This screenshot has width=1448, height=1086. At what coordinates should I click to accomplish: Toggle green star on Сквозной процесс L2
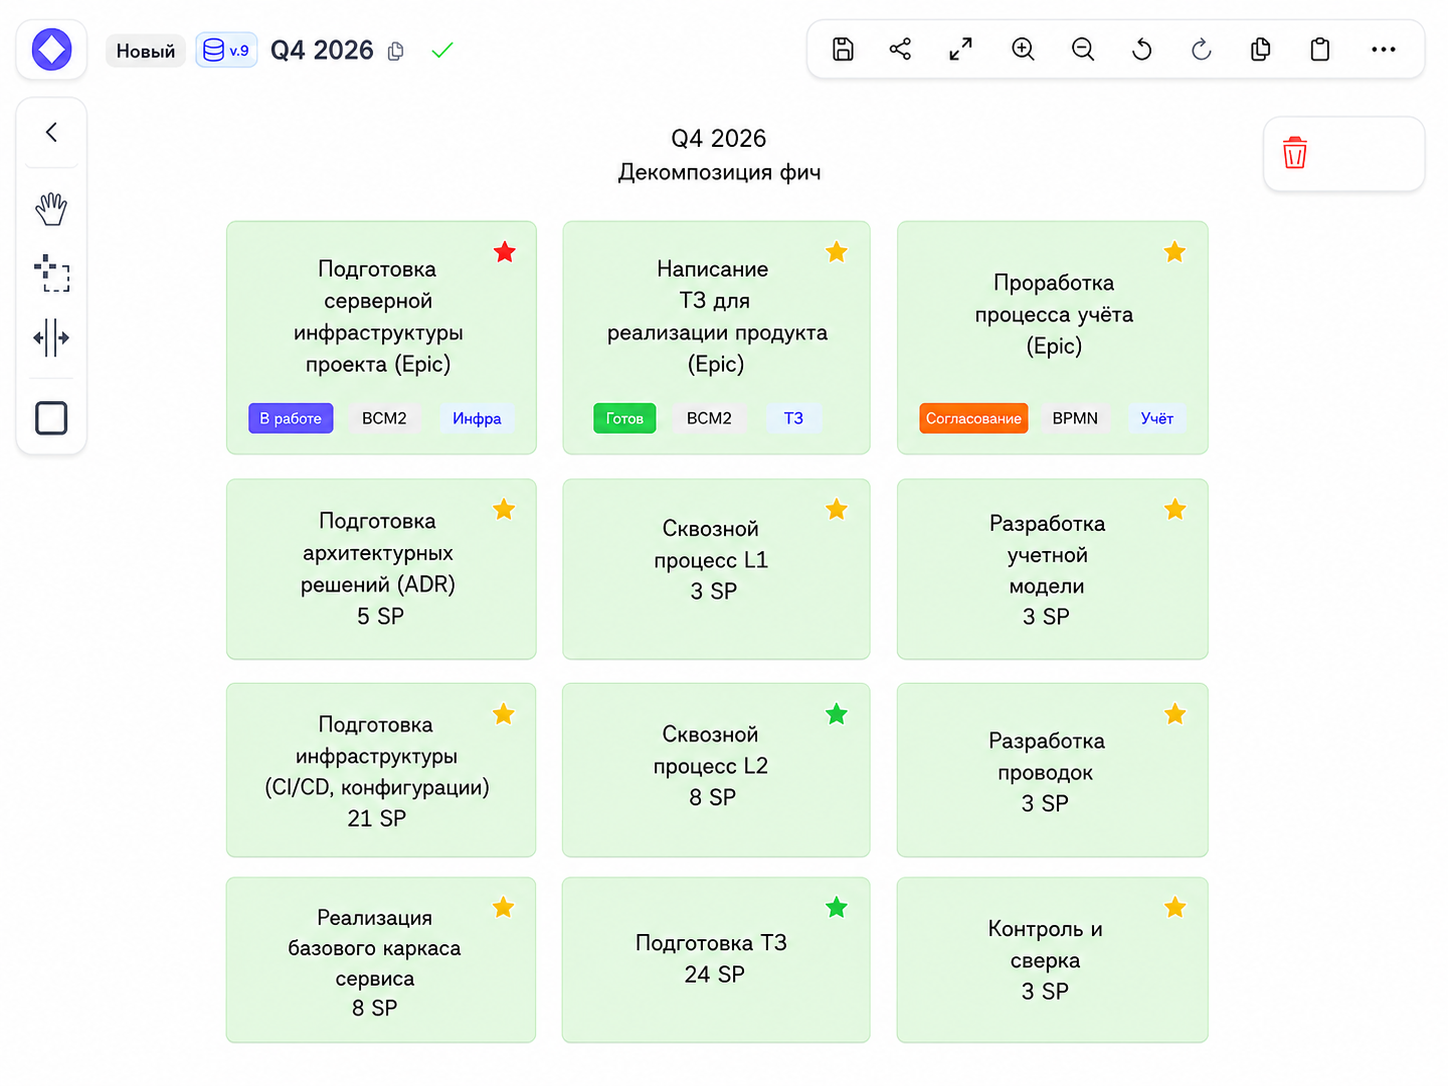pos(837,714)
